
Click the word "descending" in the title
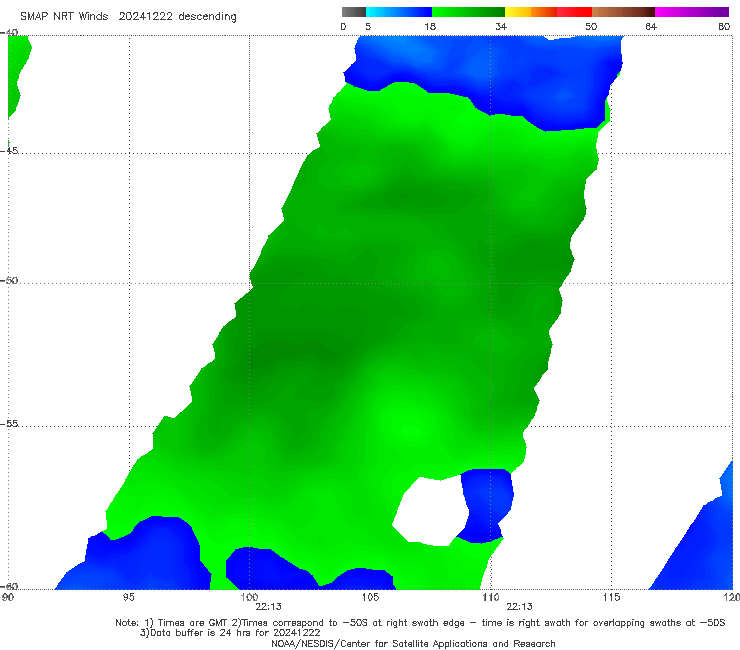point(208,17)
